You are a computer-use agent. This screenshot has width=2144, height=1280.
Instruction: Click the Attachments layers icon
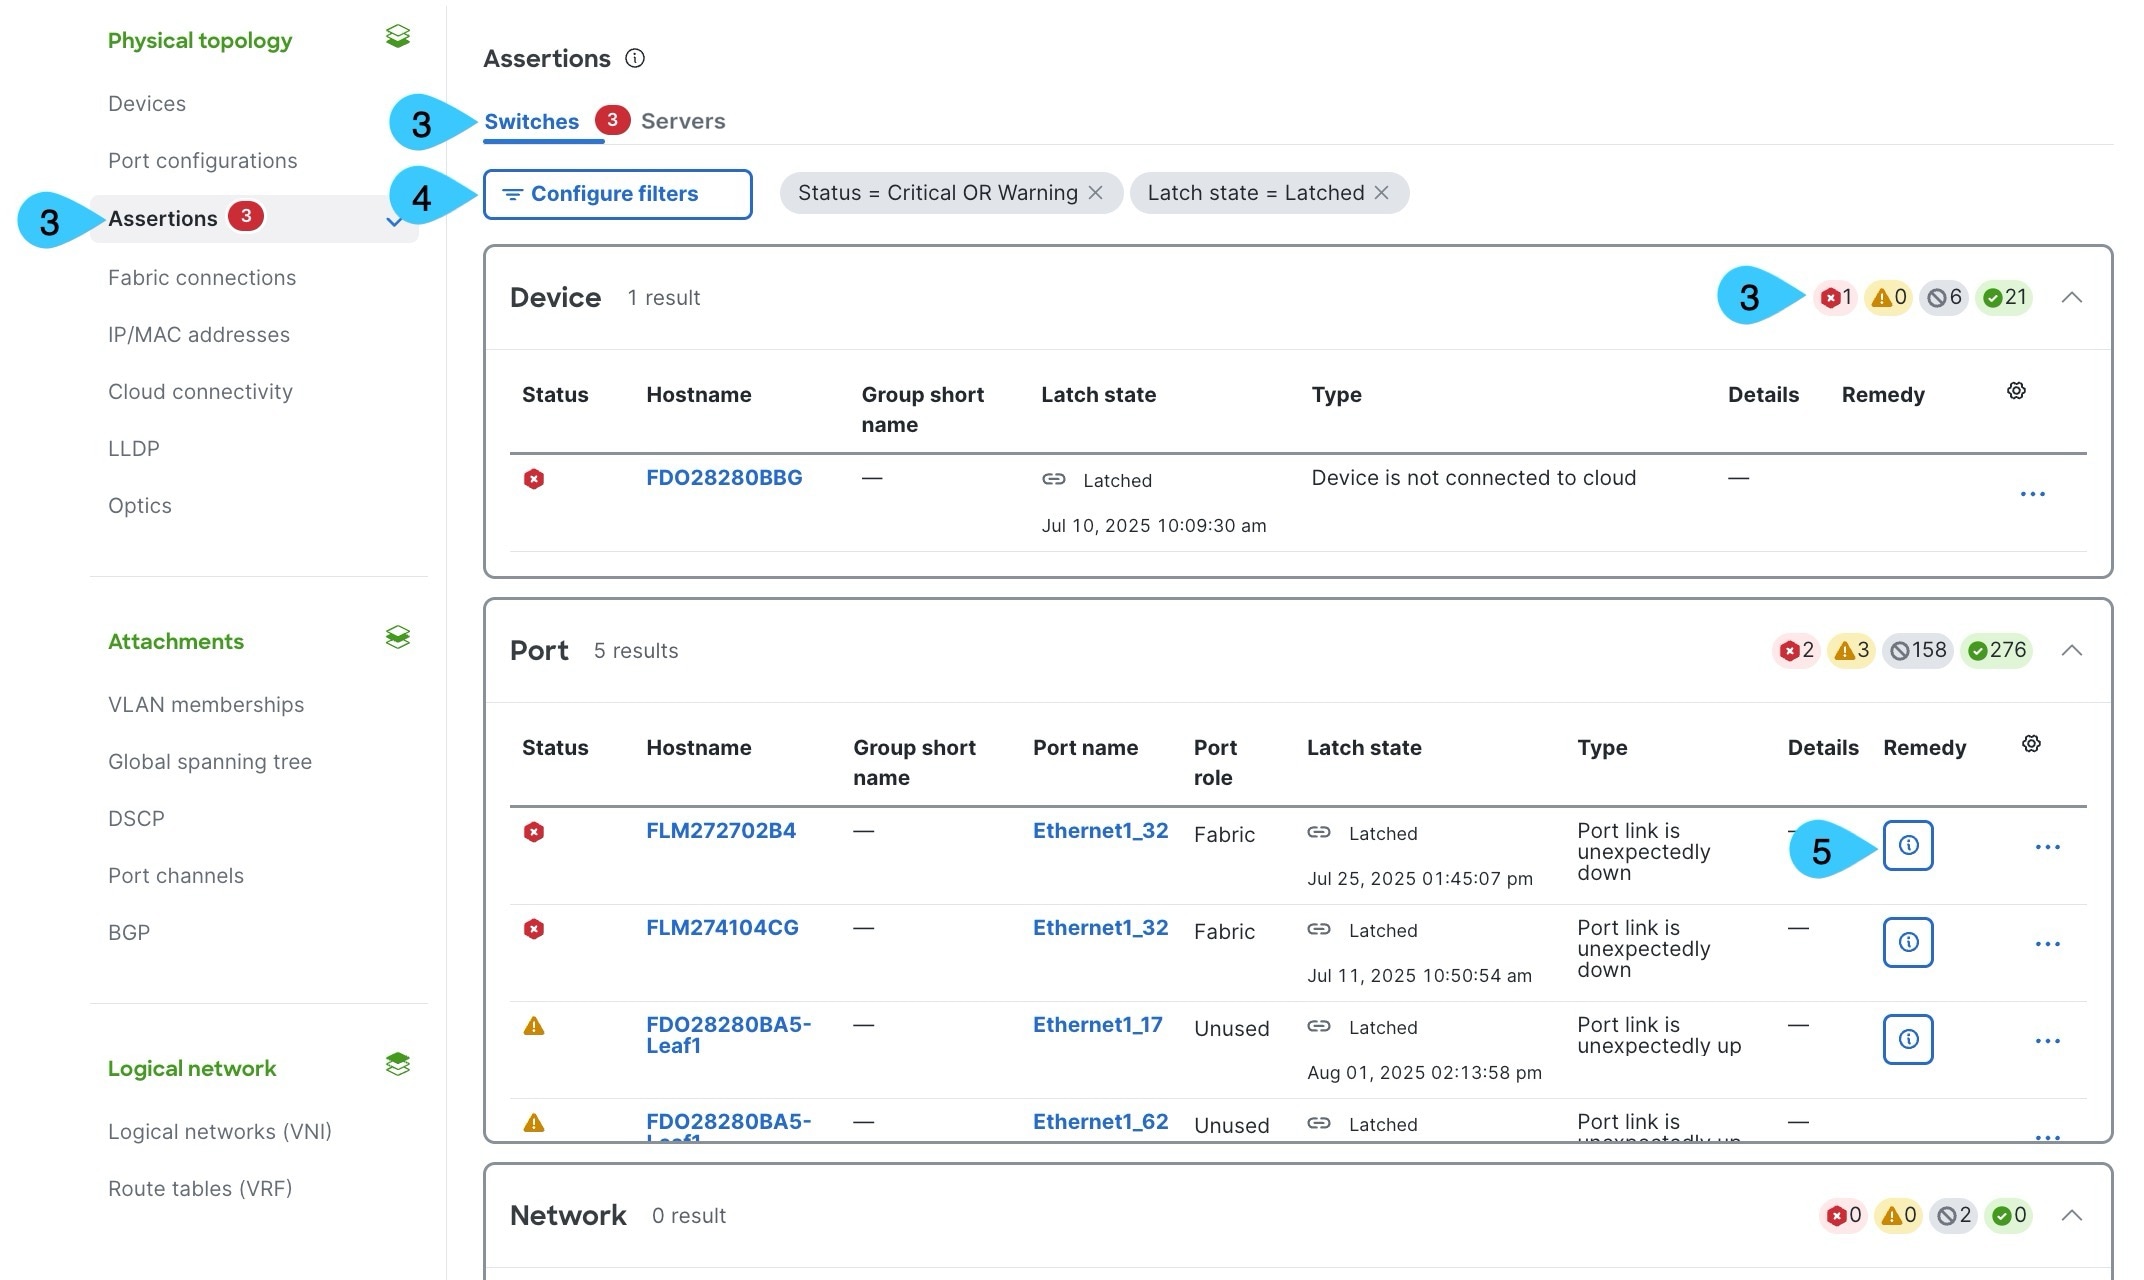click(x=398, y=638)
